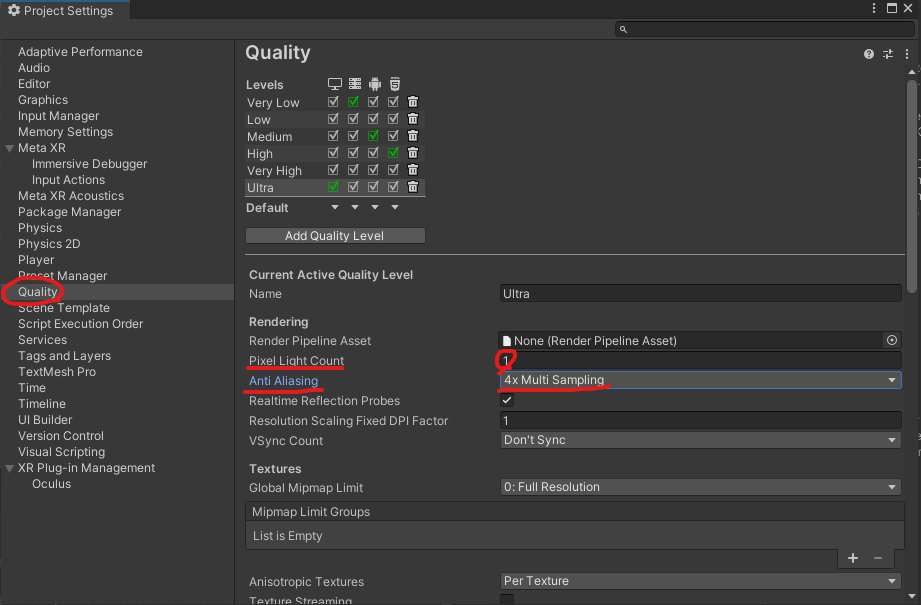This screenshot has height=605, width=921.
Task: Collapse the Meta XR tree item
Action: pyautogui.click(x=9, y=148)
